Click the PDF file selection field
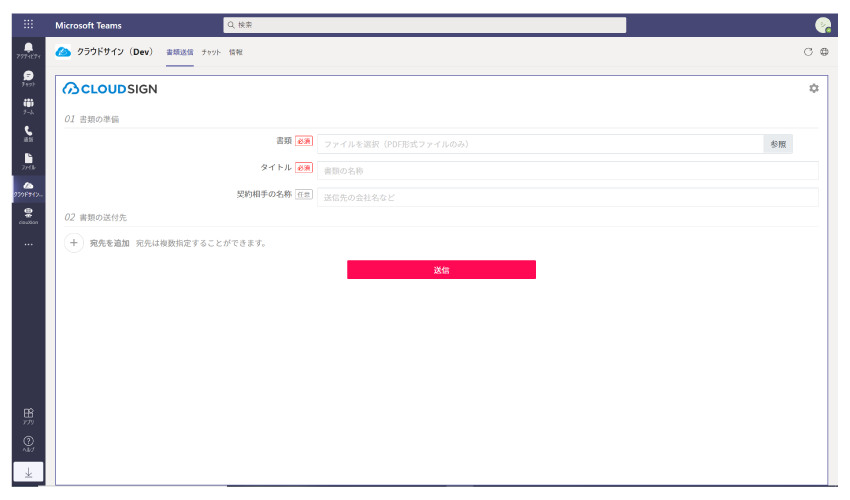Screen dimensions: 850x500 [x=540, y=144]
